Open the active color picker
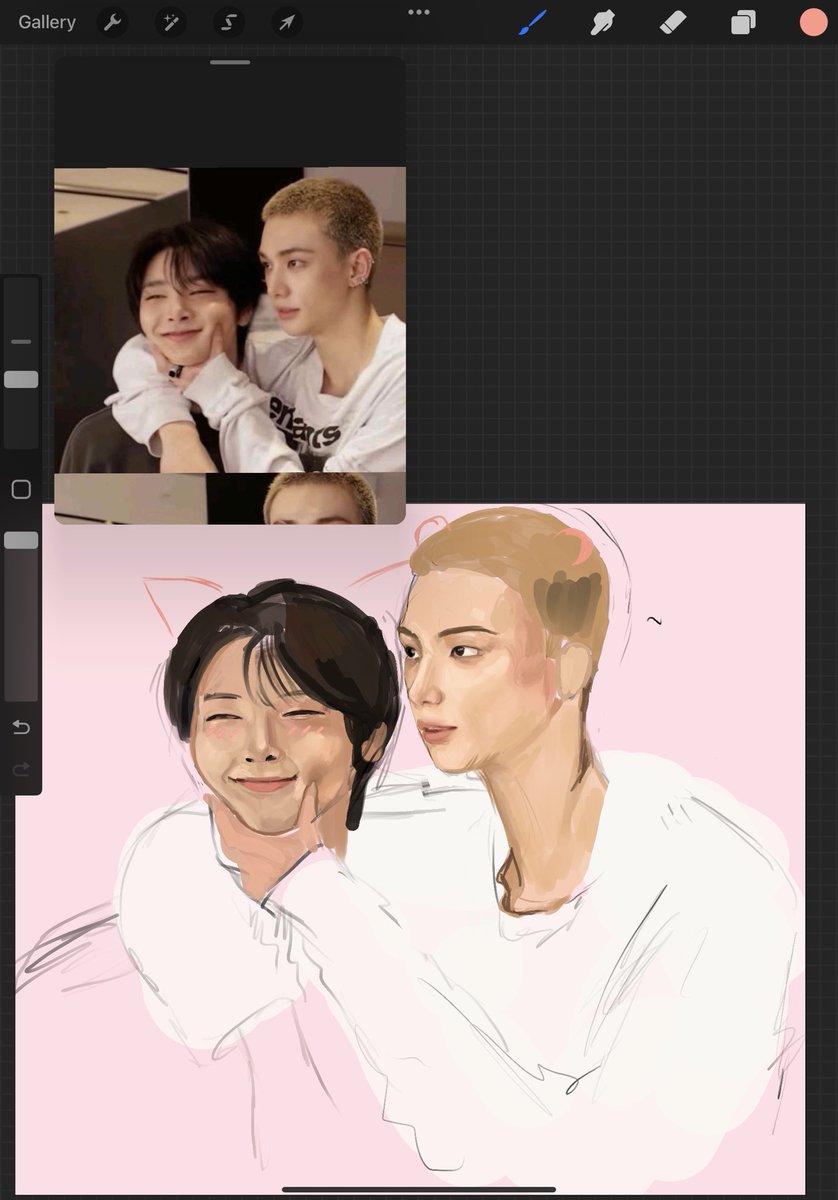The height and width of the screenshot is (1200, 838). click(x=812, y=21)
